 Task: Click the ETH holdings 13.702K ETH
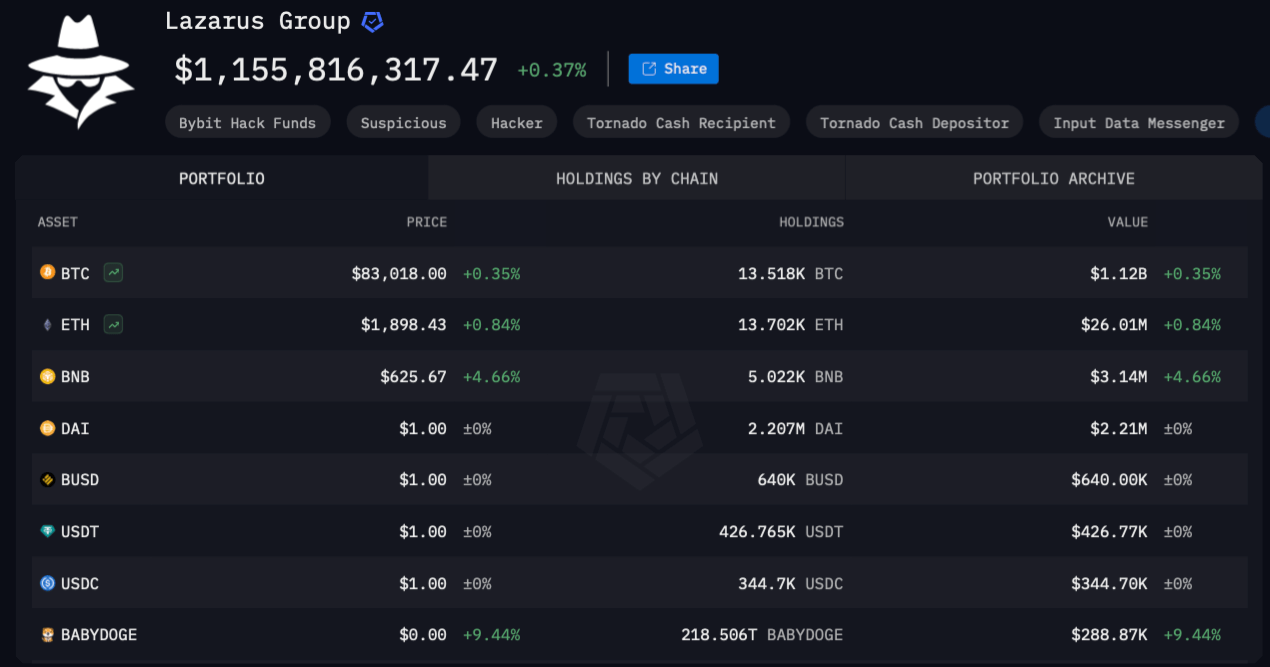pos(791,325)
